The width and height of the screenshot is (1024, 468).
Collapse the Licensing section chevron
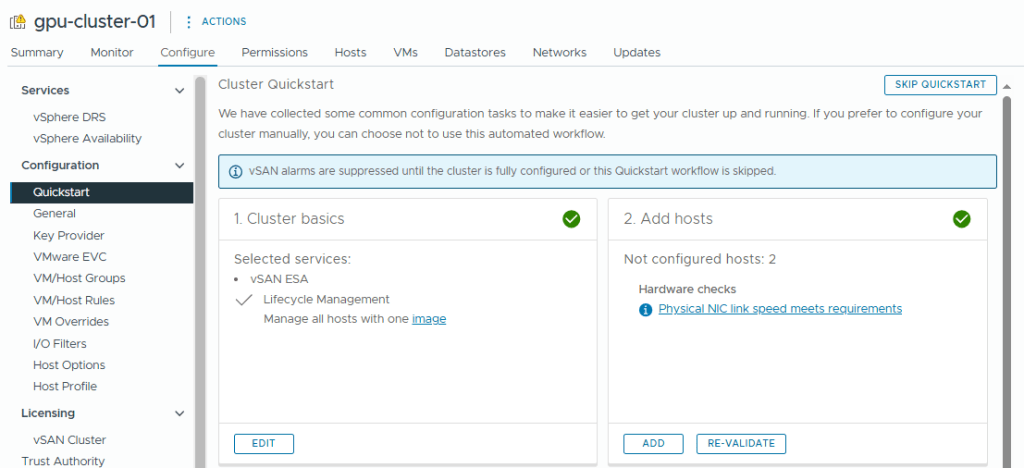pyautogui.click(x=180, y=413)
